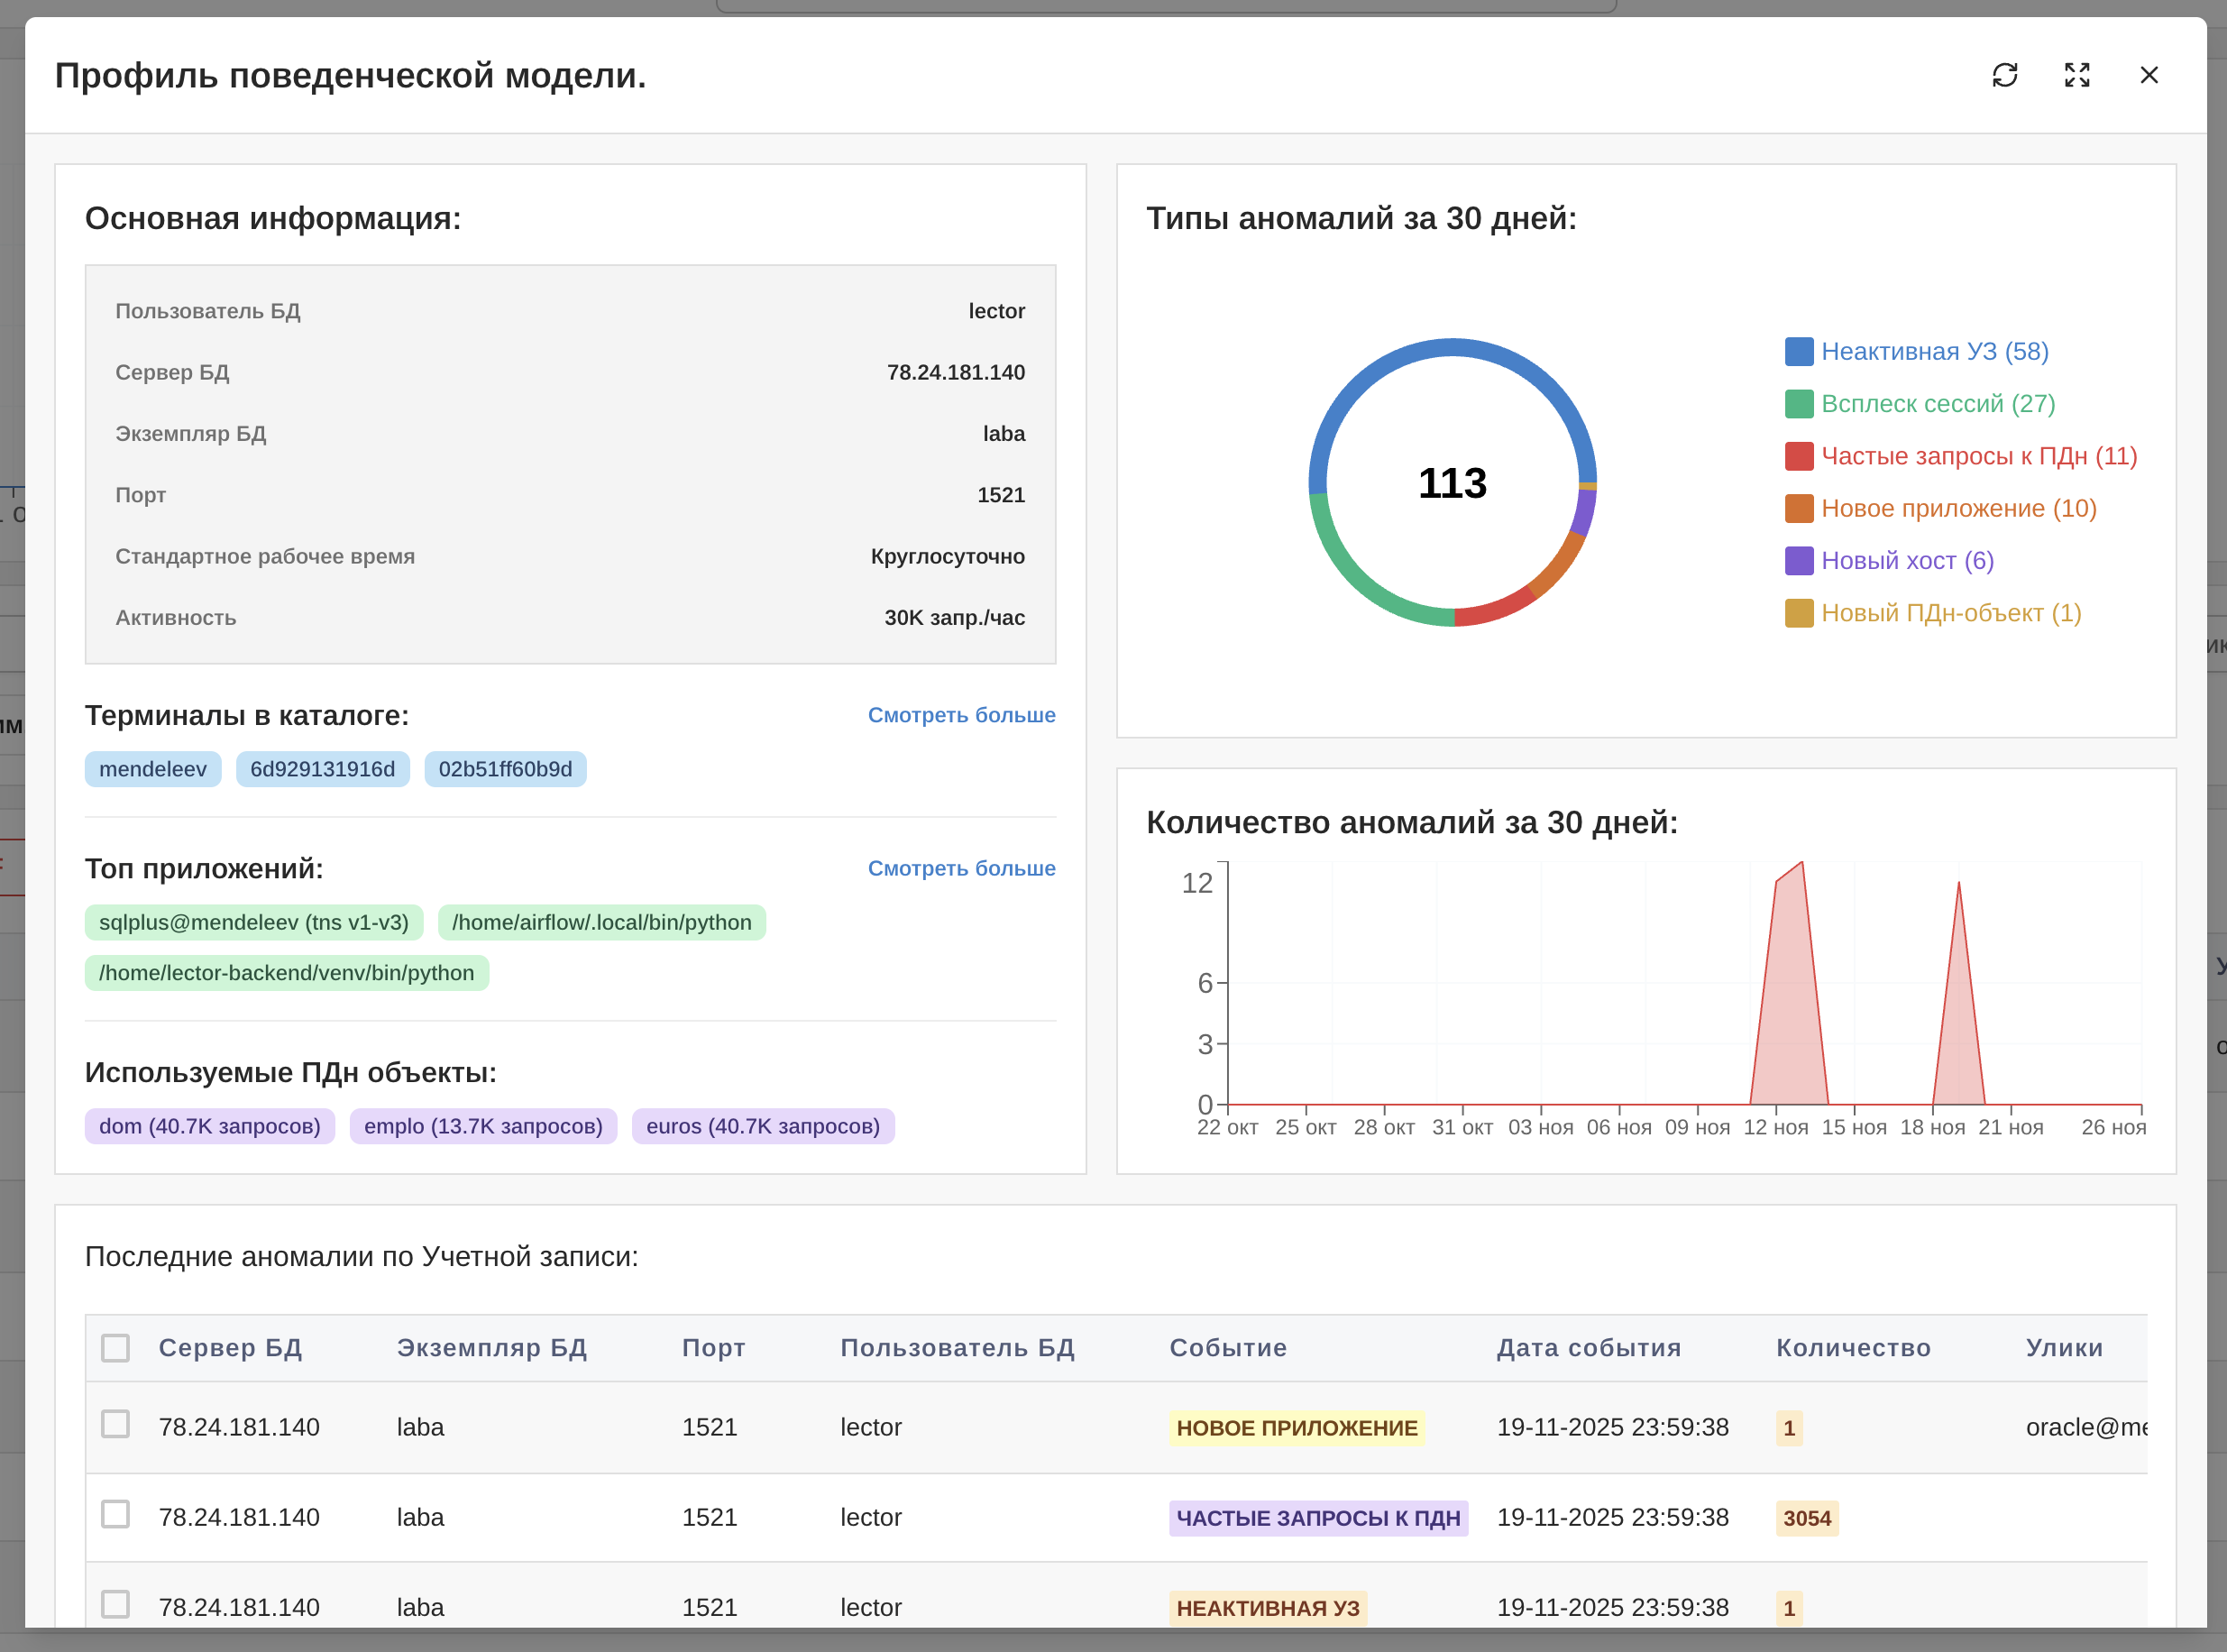The image size is (2227, 1652).
Task: Click the red Частые запросы к ПДн swatch
Action: tap(1798, 456)
